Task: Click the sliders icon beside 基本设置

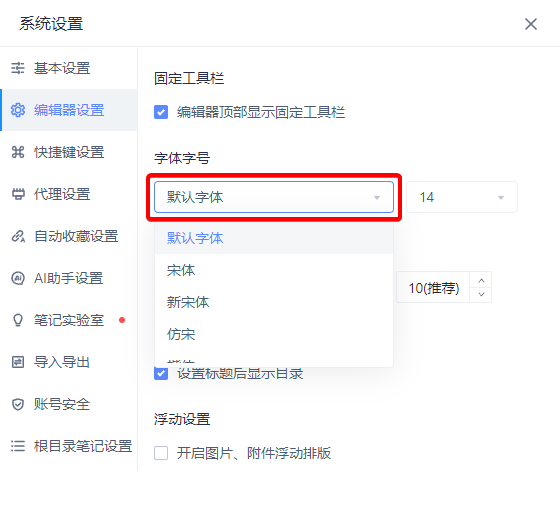Action: tap(18, 68)
